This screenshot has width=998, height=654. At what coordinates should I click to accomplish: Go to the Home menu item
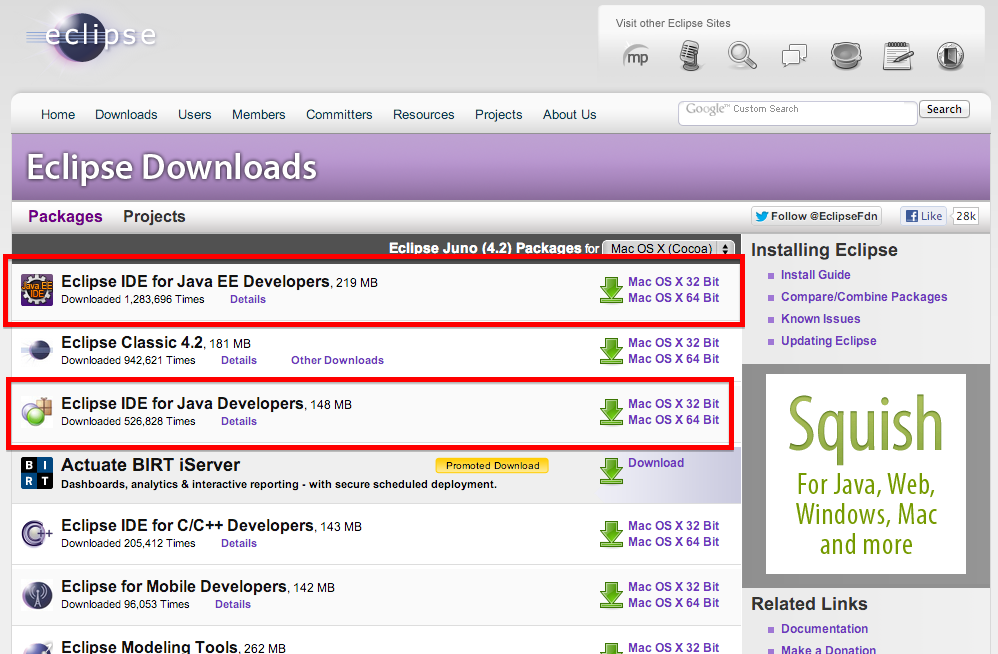(58, 115)
